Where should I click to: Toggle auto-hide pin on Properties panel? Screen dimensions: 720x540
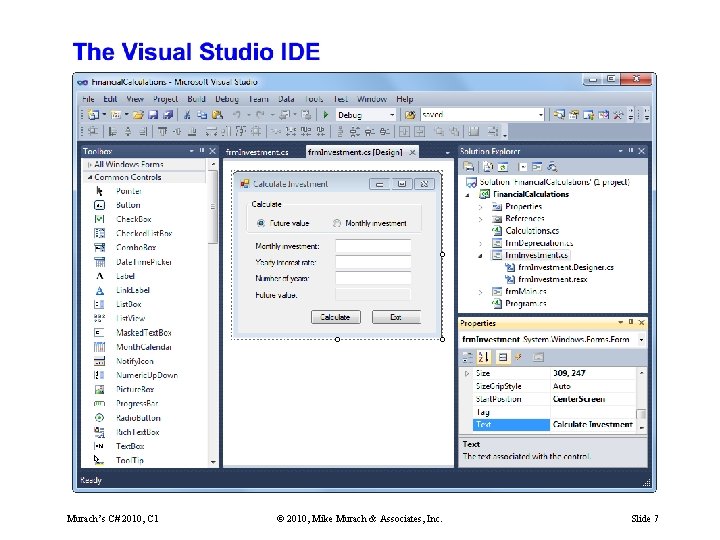coord(631,323)
